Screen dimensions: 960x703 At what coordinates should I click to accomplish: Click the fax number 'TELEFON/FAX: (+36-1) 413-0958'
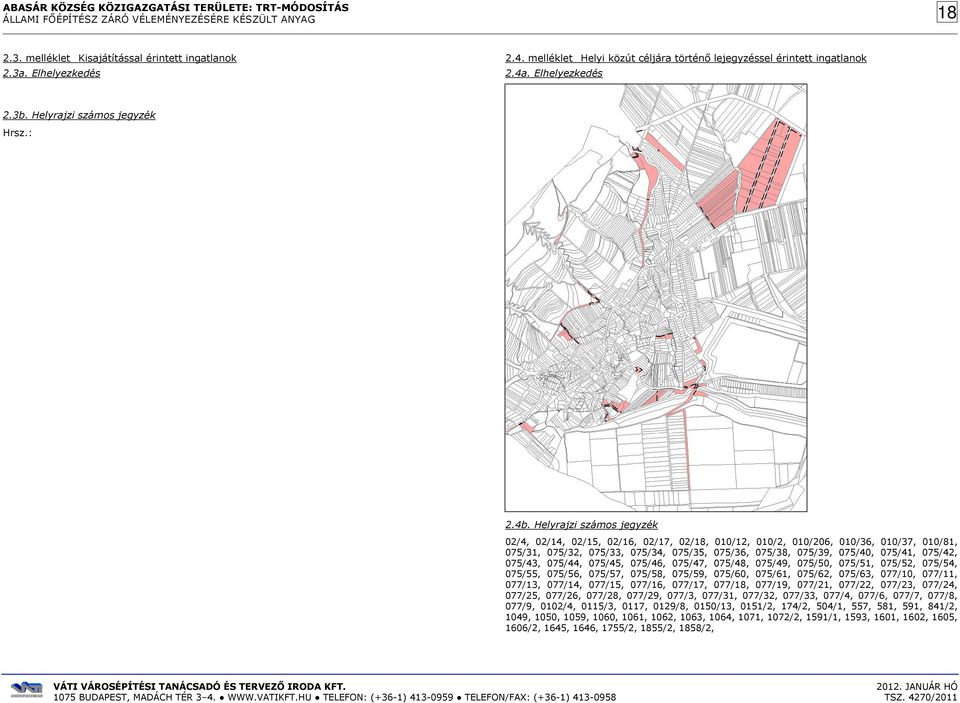(541, 697)
